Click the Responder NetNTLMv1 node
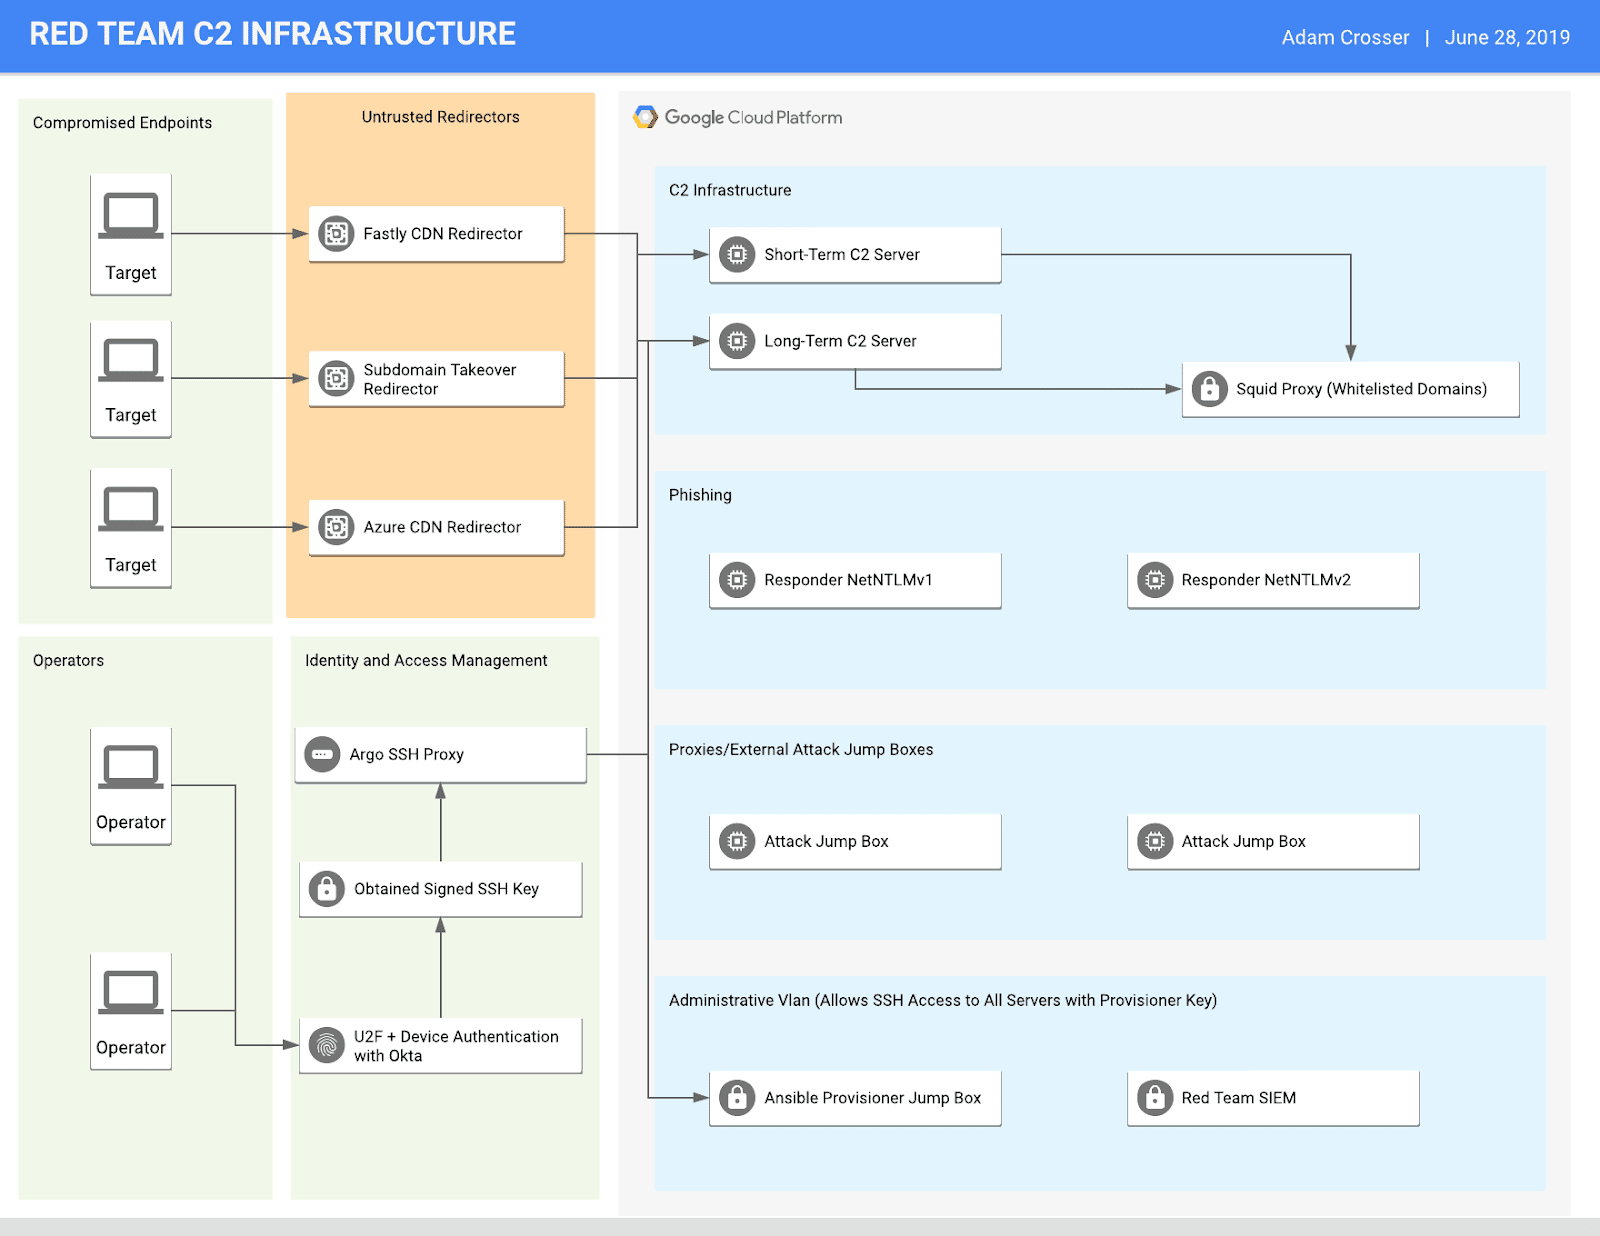 854,580
